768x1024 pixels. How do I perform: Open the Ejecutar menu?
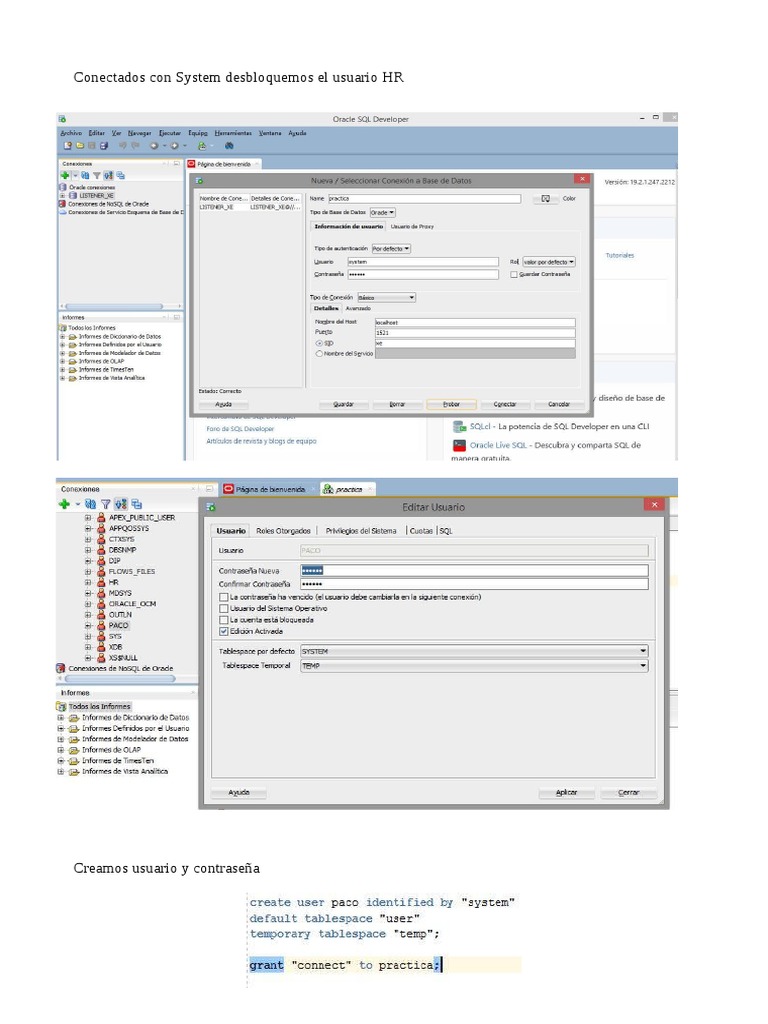[x=170, y=133]
